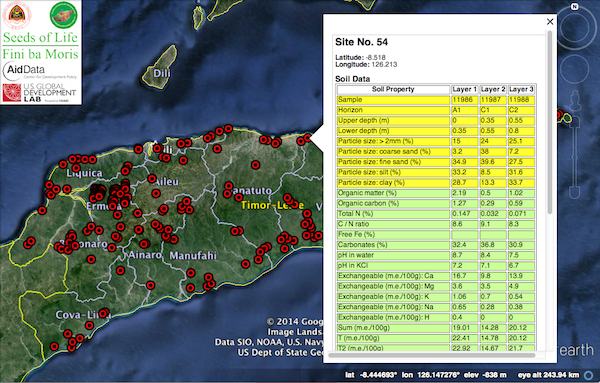Select the southwestern-most red marker below Cova-Lima
The image size is (600, 383).
click(x=54, y=347)
